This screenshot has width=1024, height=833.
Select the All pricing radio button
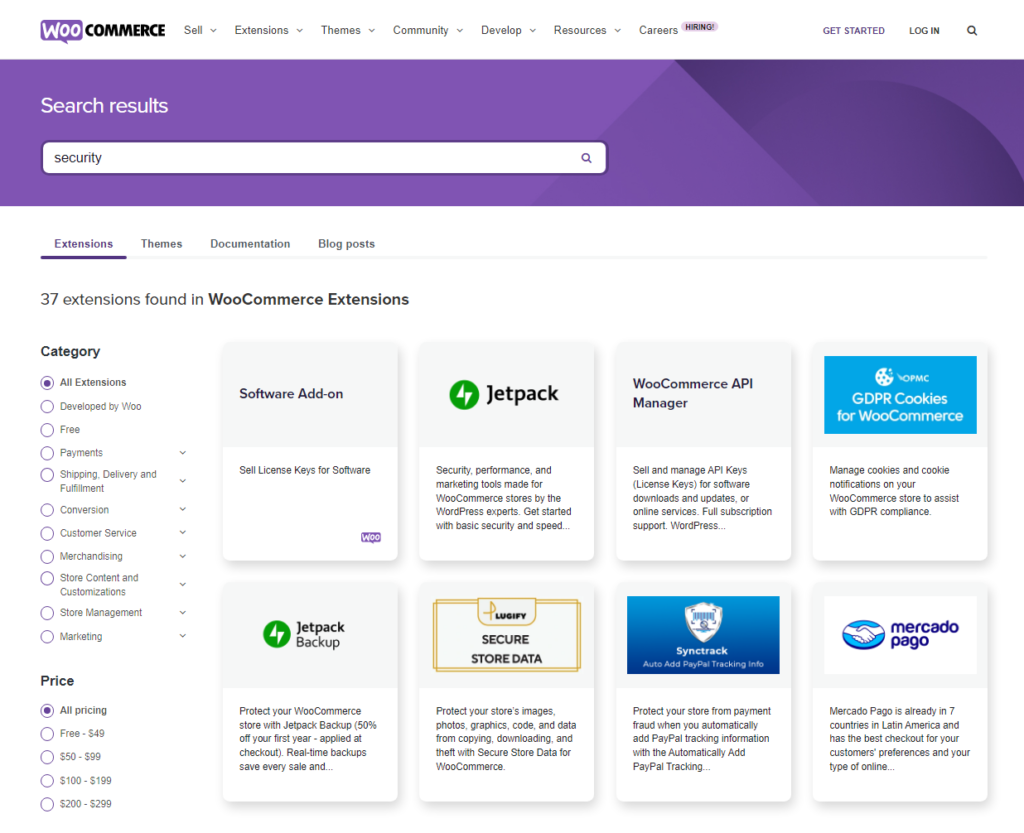[47, 710]
